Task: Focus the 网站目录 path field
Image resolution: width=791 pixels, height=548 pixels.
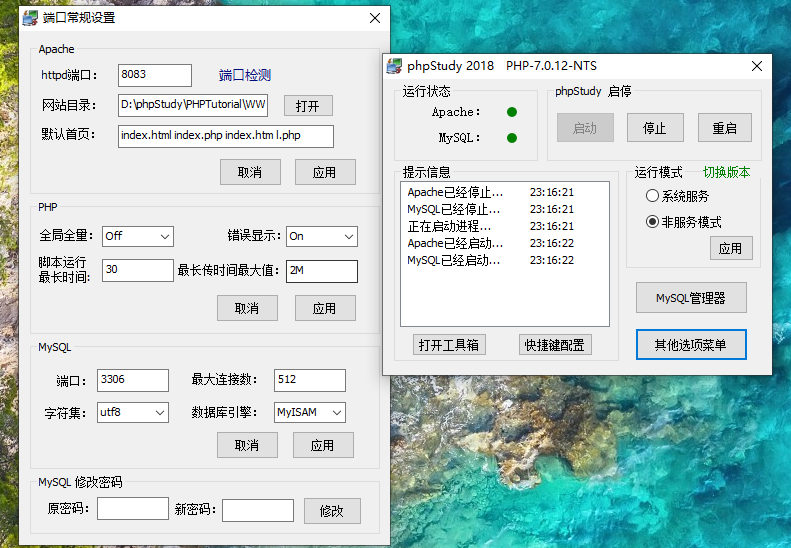Action: [193, 105]
